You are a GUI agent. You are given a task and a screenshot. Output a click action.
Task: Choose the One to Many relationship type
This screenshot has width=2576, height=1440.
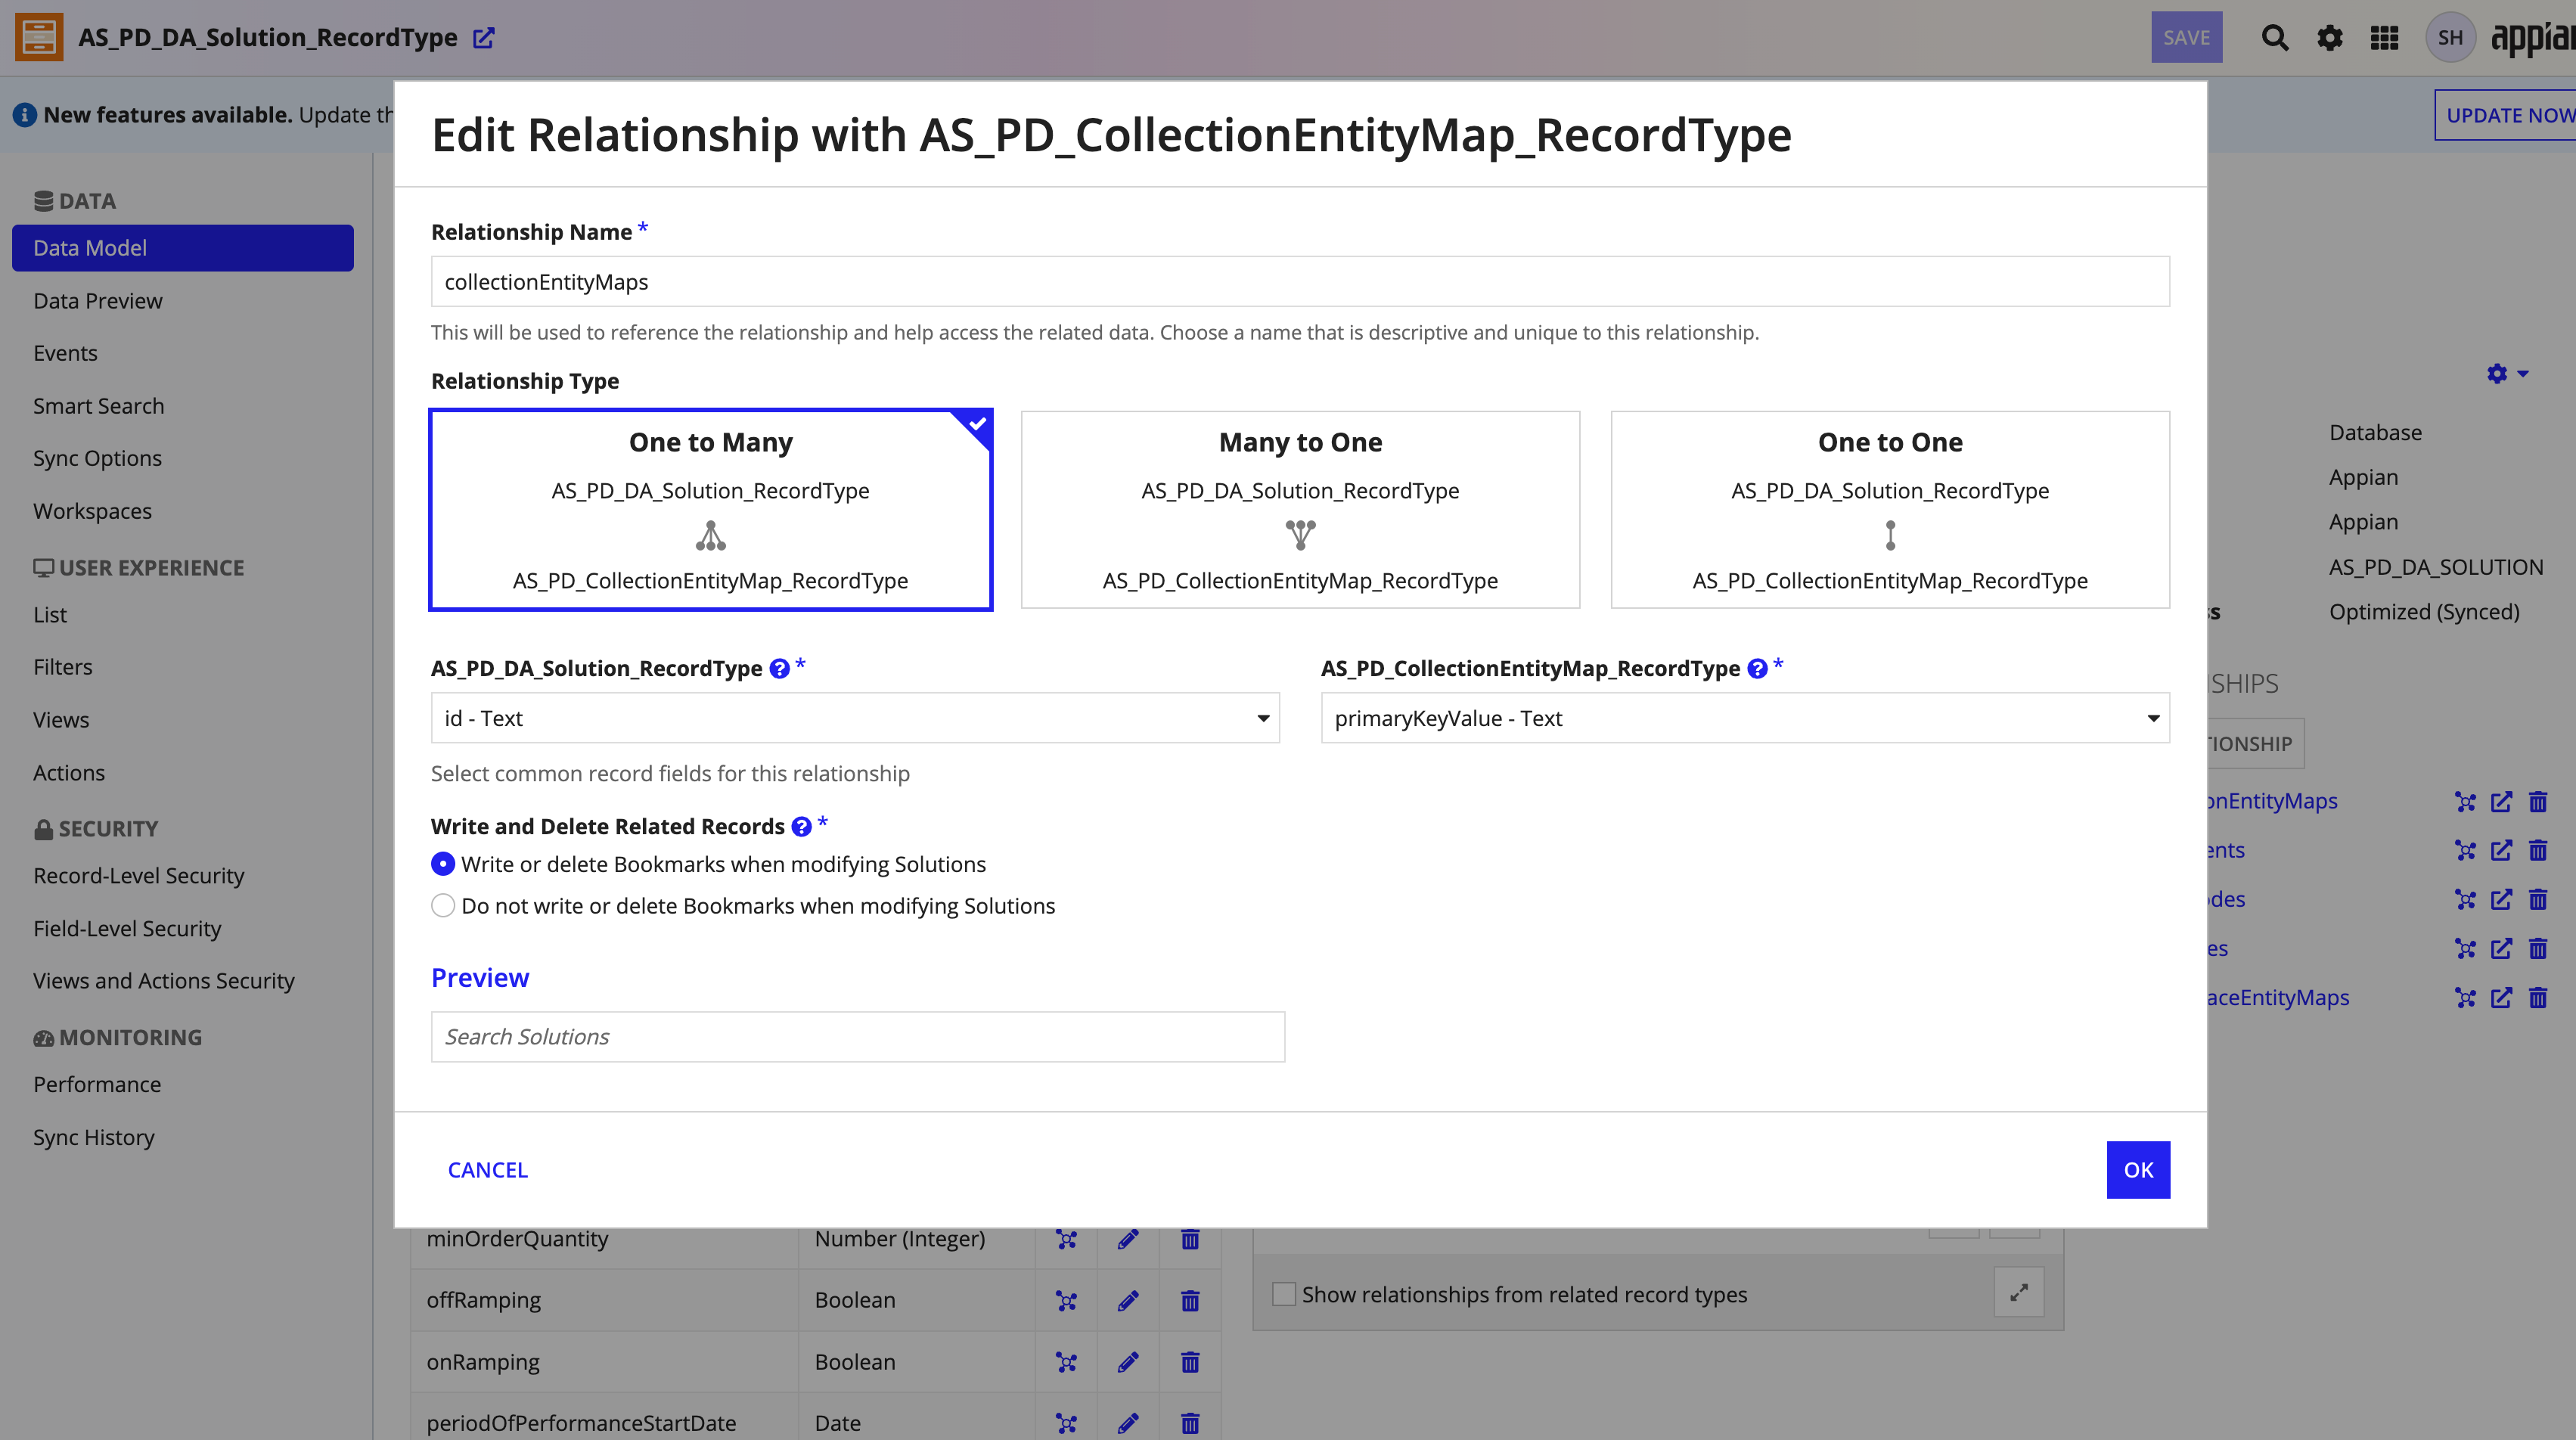711,510
